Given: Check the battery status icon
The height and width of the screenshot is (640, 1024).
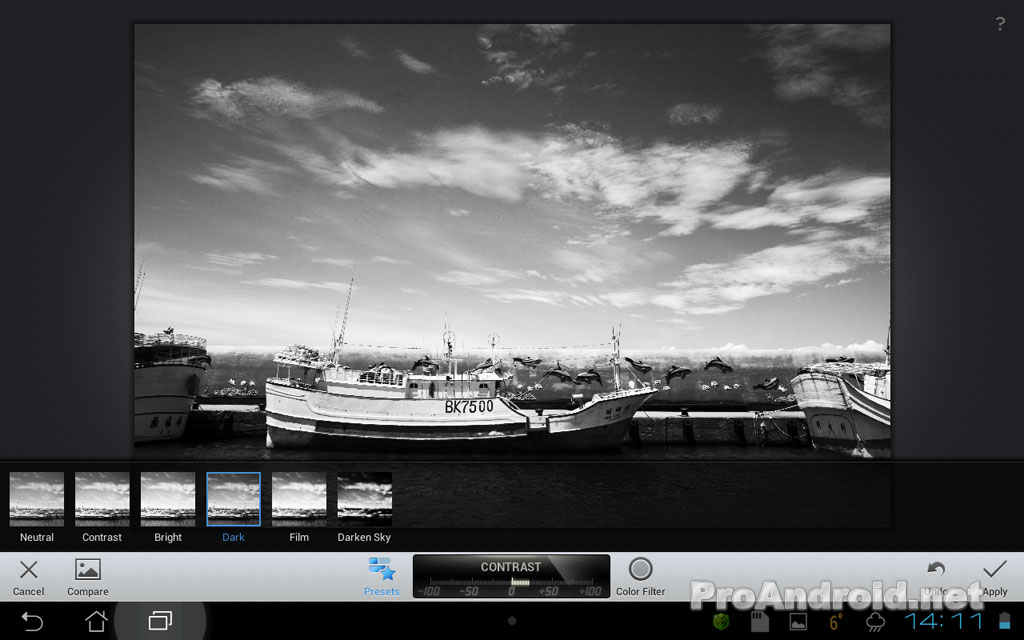Looking at the screenshot, I should point(1004,621).
